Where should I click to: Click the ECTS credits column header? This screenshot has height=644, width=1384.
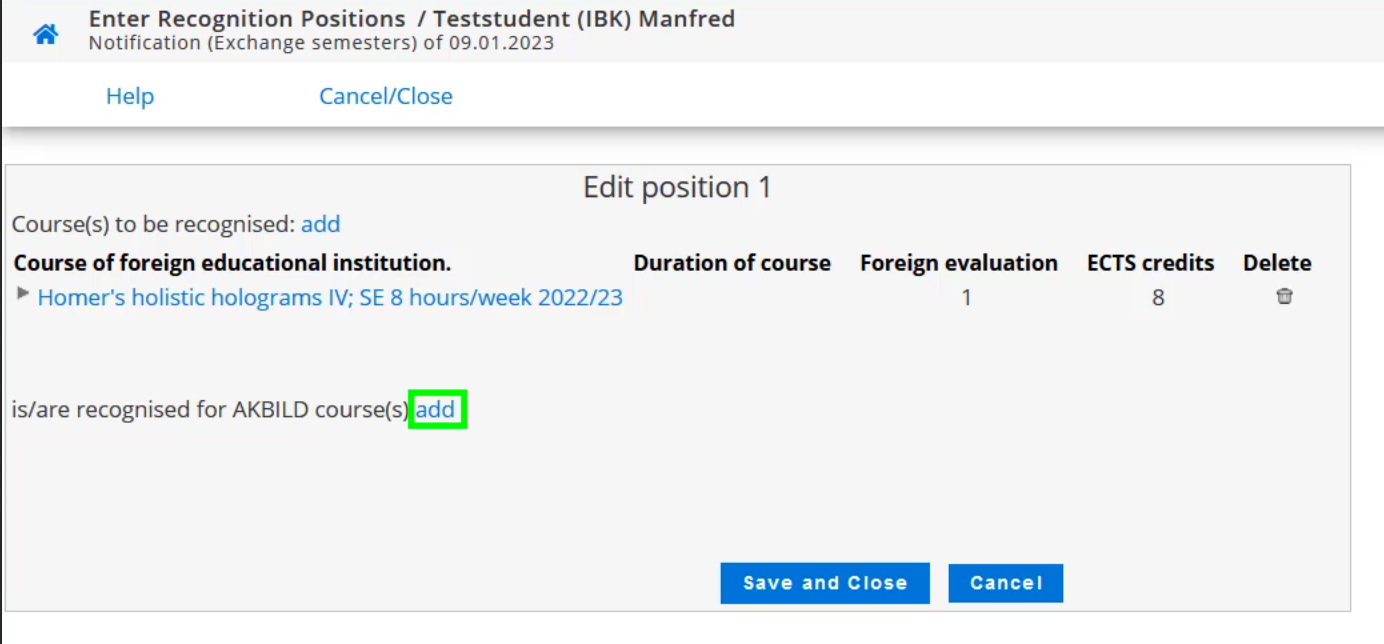pyautogui.click(x=1150, y=263)
